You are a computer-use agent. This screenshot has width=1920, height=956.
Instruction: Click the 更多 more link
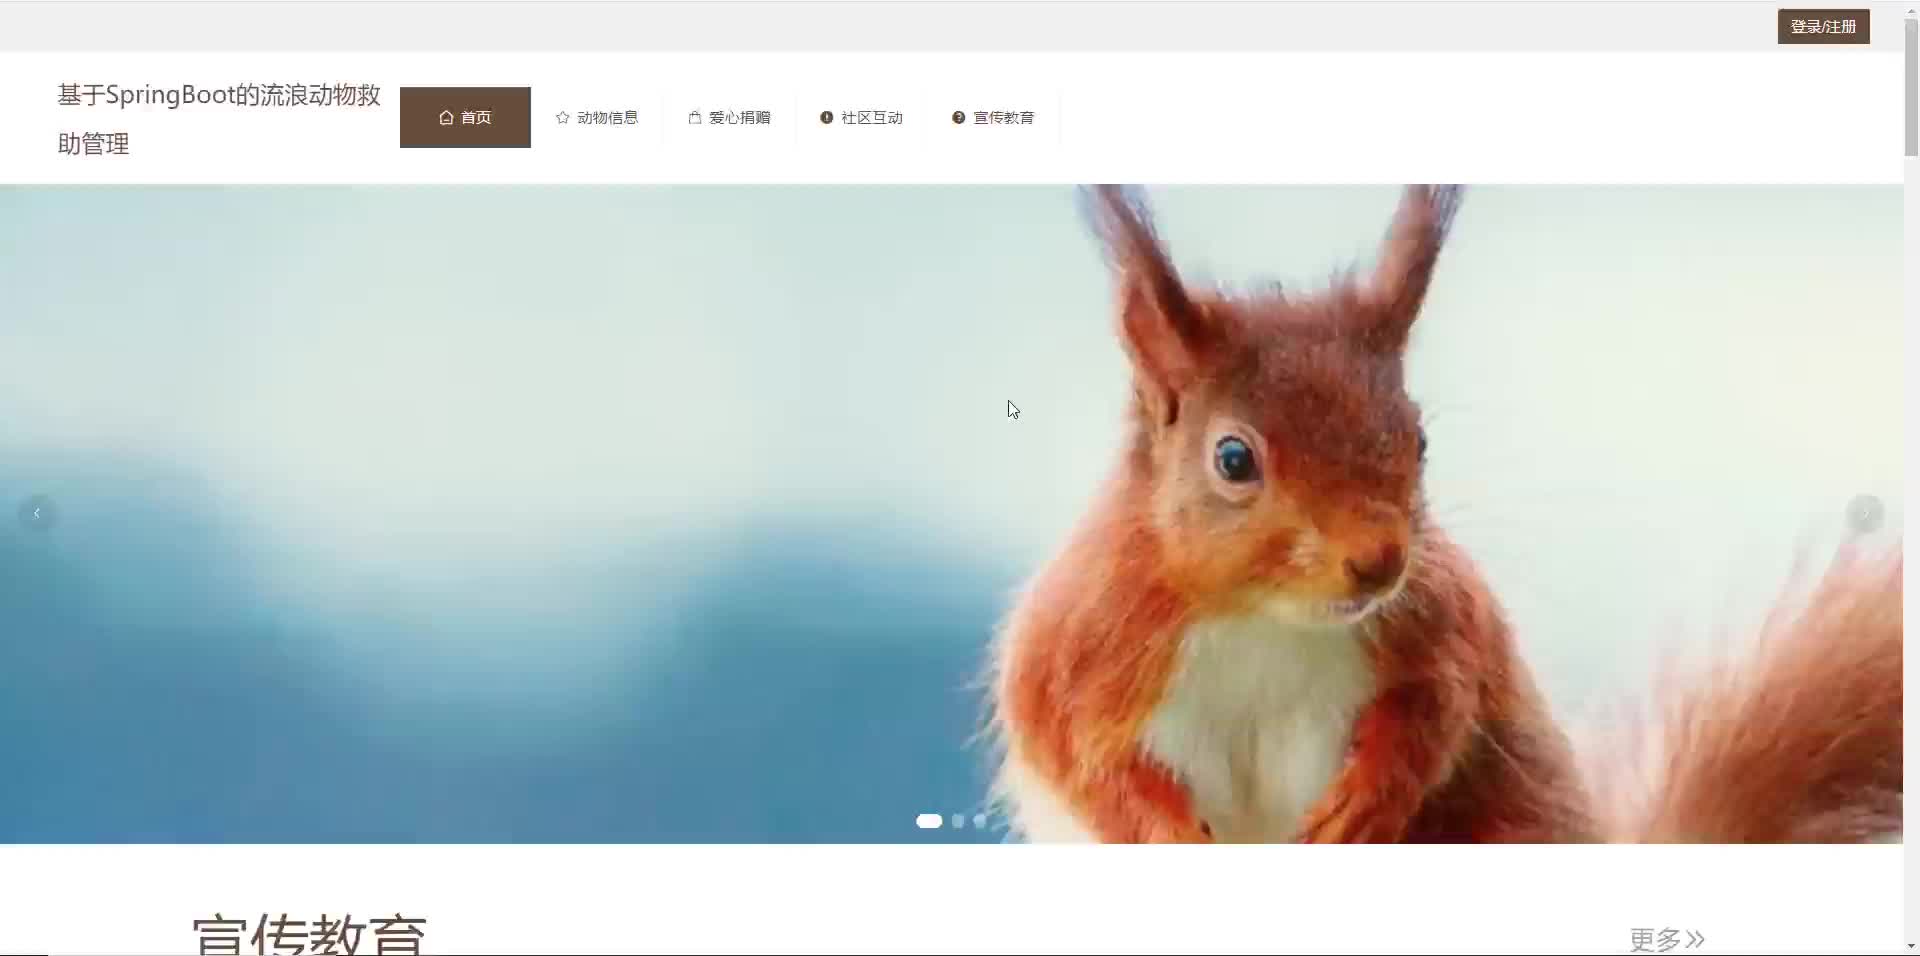pyautogui.click(x=1667, y=939)
